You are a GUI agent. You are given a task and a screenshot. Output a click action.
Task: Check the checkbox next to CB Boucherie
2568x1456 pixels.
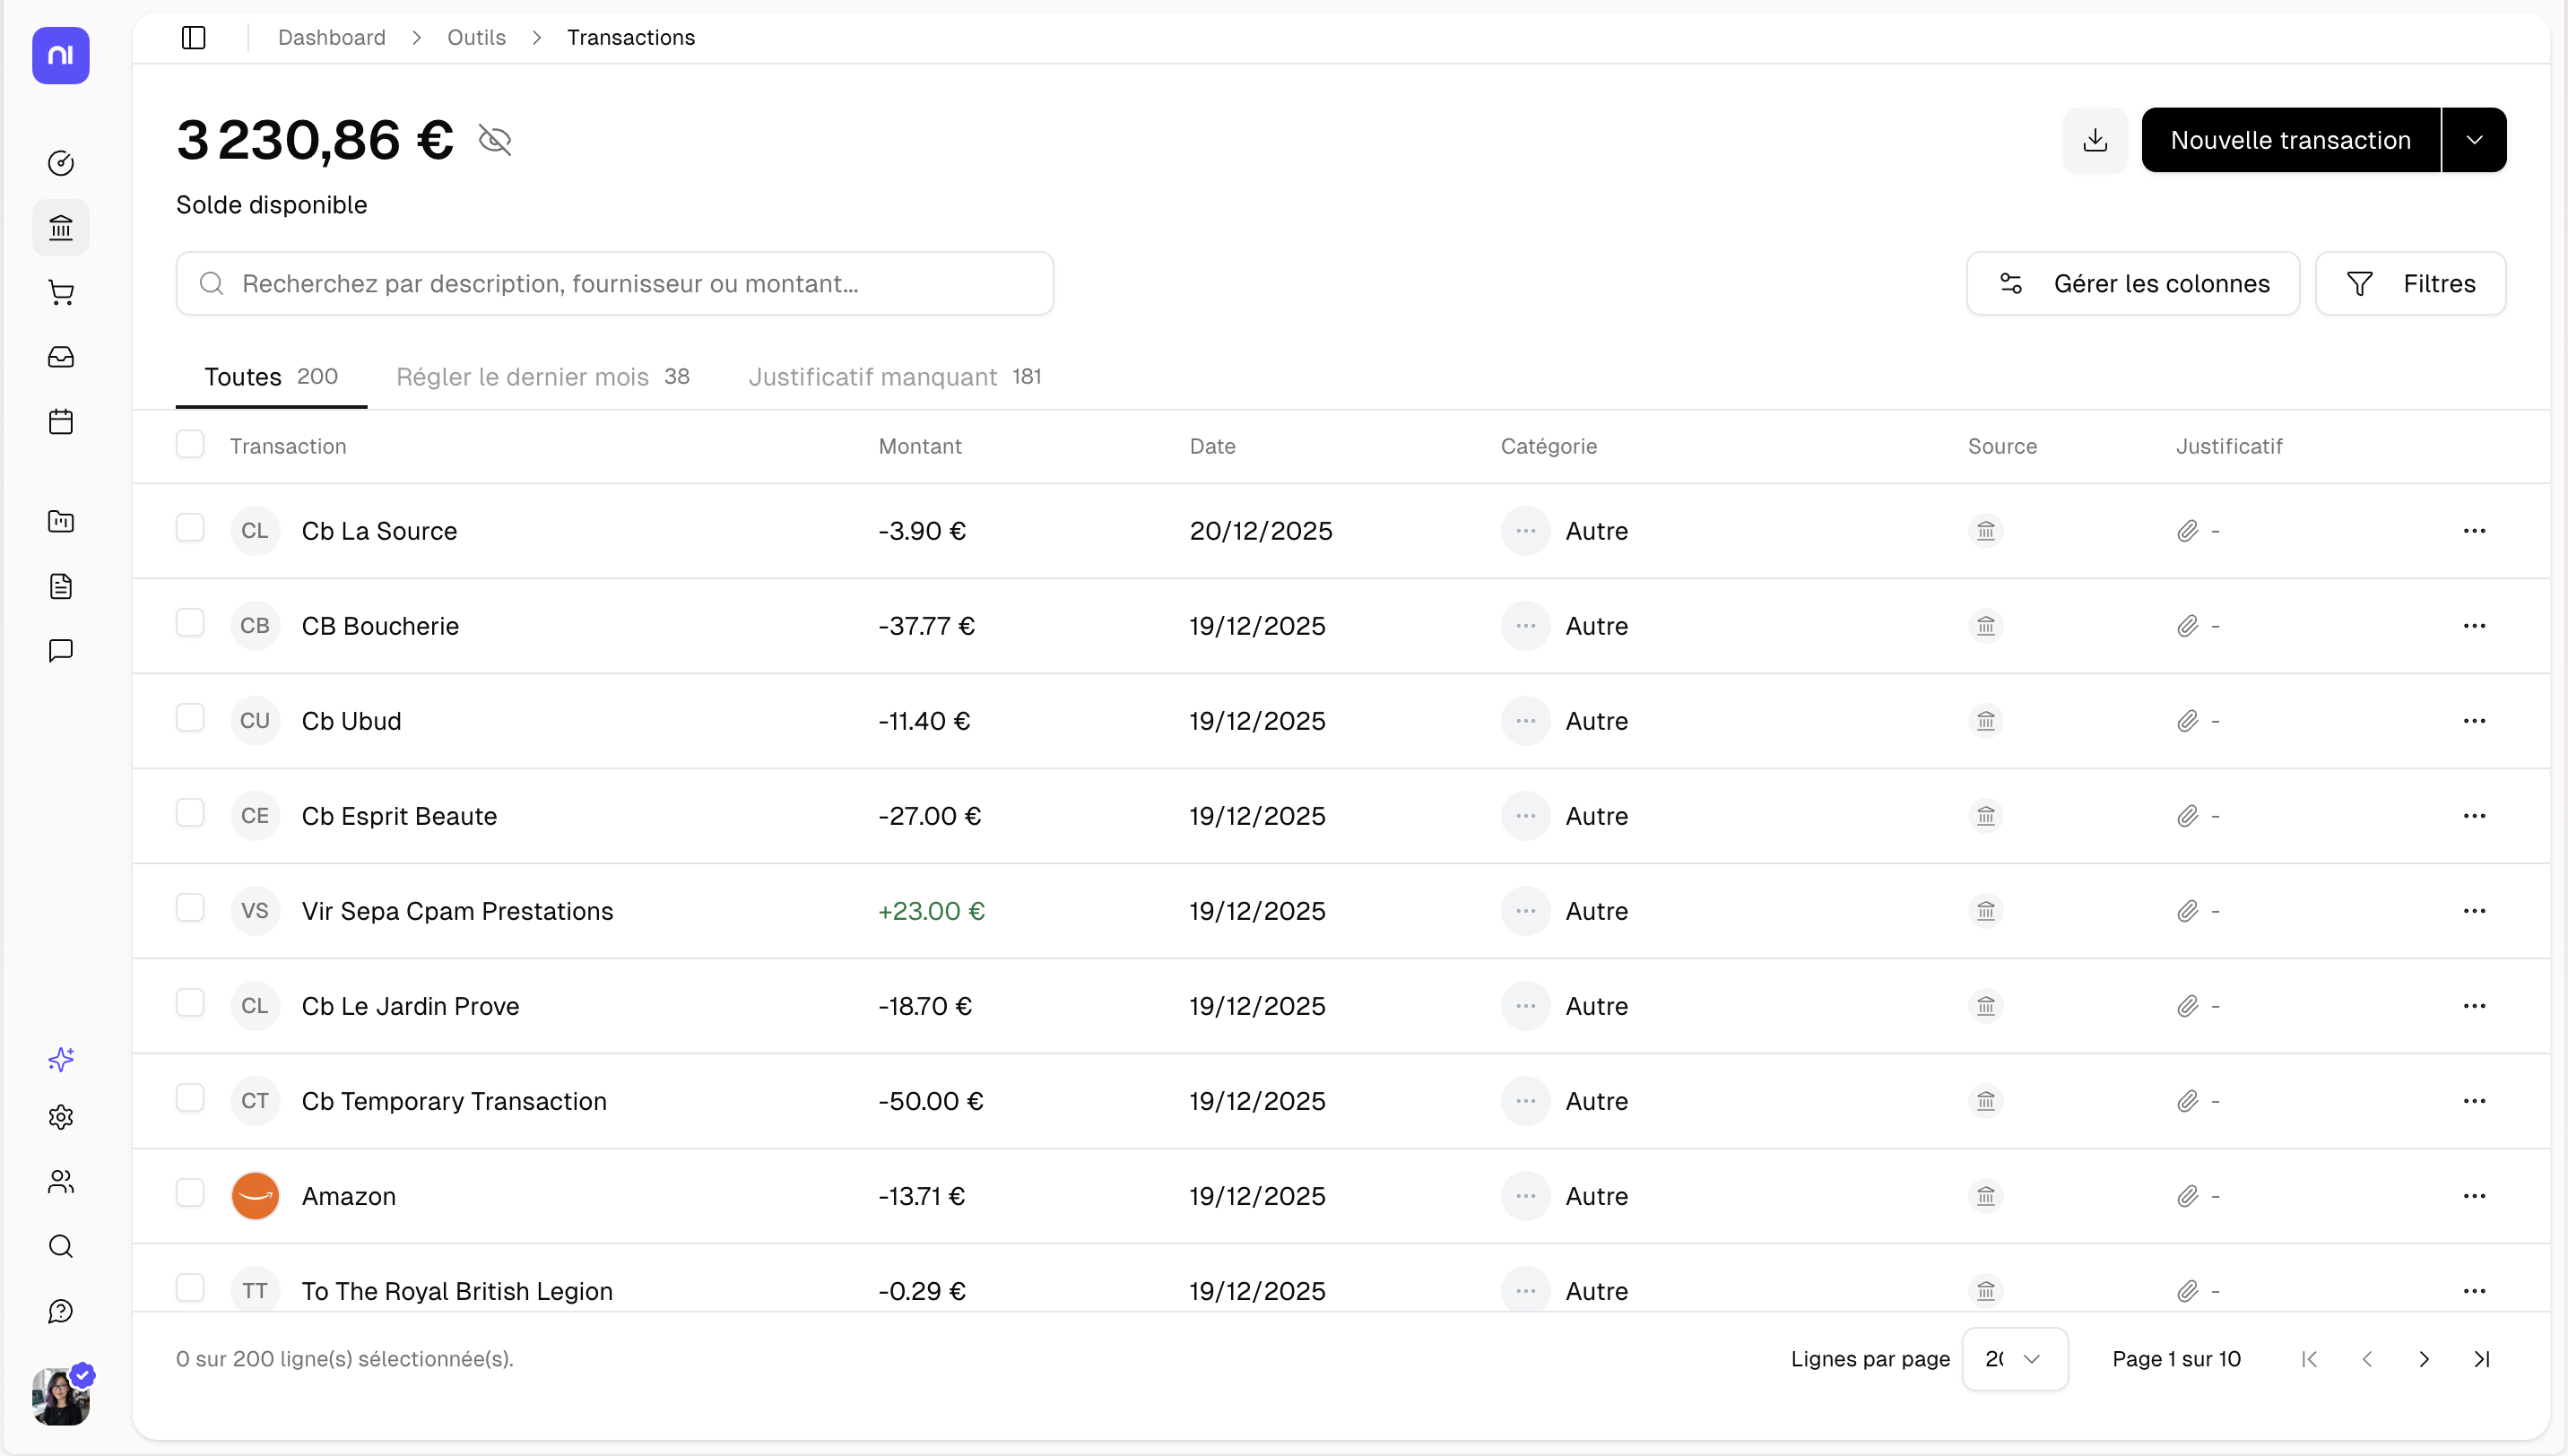[190, 622]
